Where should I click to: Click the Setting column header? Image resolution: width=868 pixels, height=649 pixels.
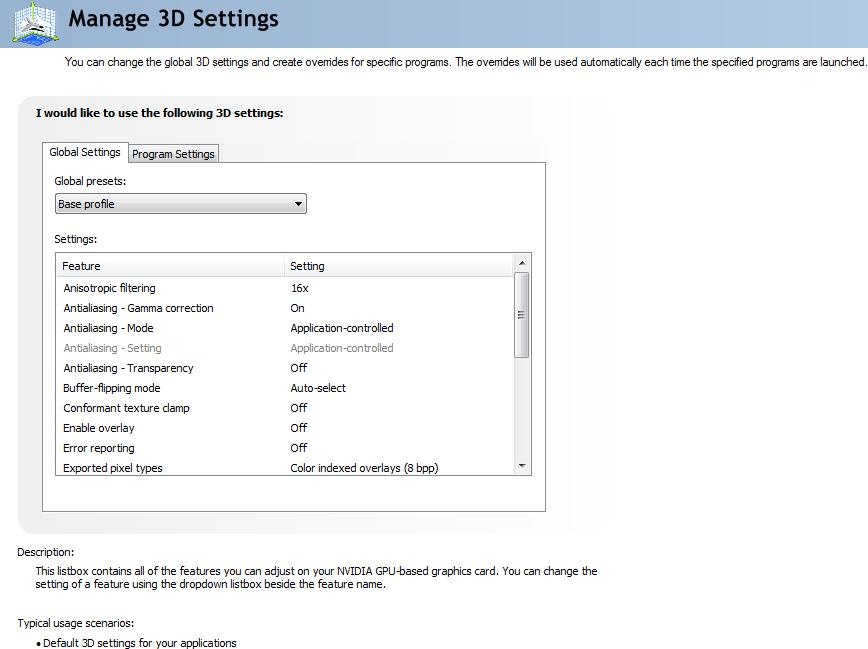click(399, 266)
